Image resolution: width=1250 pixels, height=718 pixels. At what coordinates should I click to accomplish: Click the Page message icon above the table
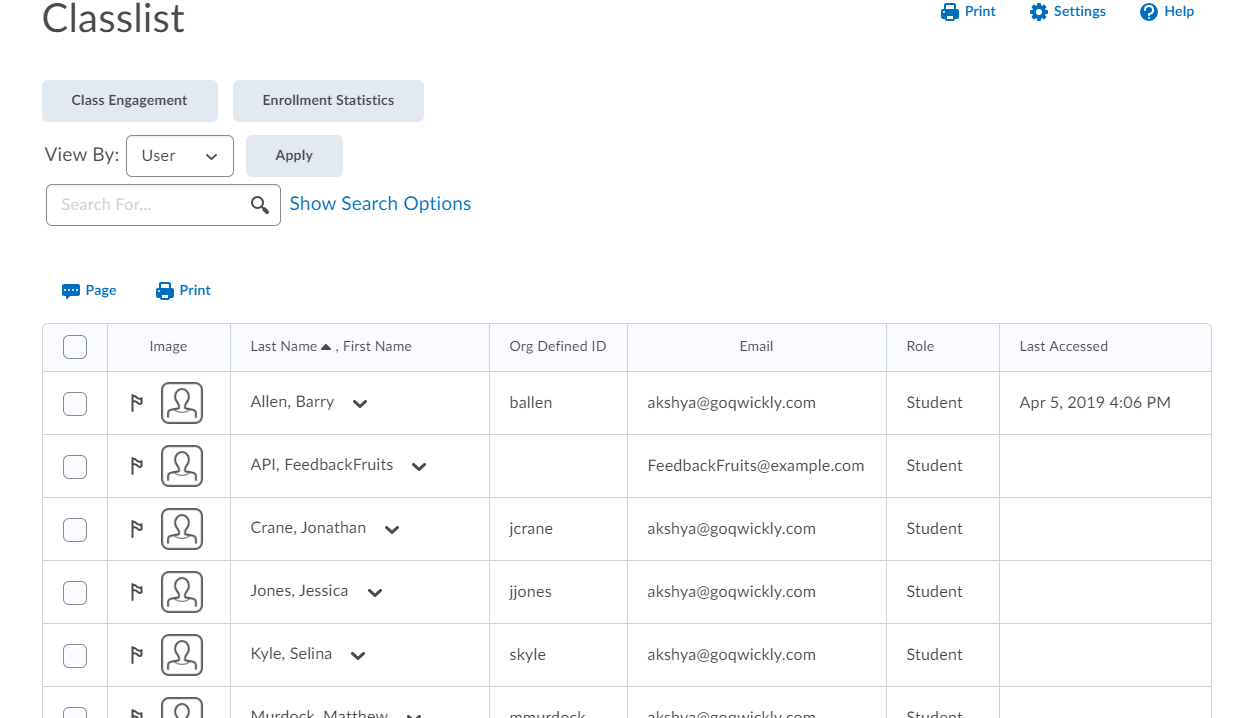[x=71, y=291]
